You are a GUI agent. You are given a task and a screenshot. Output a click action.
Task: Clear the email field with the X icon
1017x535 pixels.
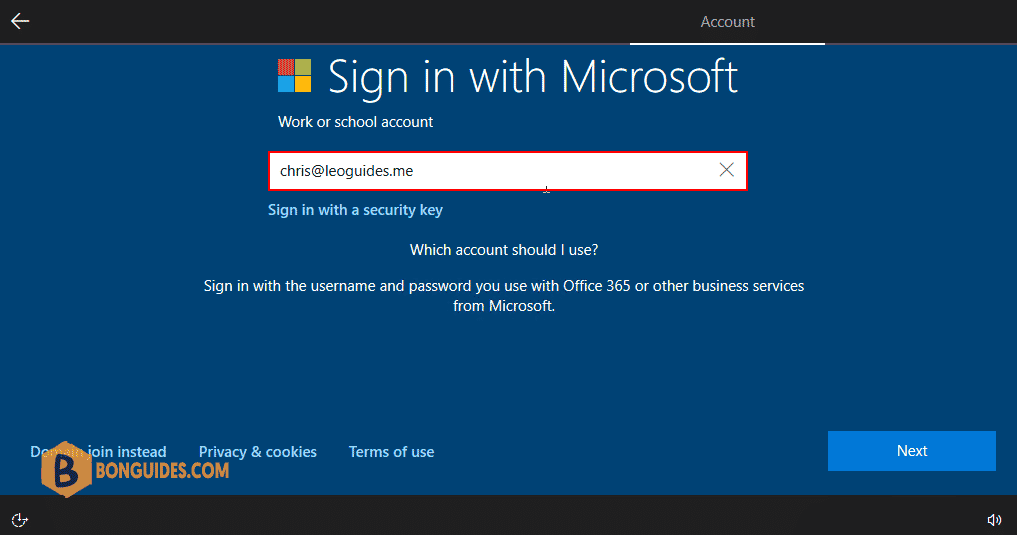tap(726, 170)
